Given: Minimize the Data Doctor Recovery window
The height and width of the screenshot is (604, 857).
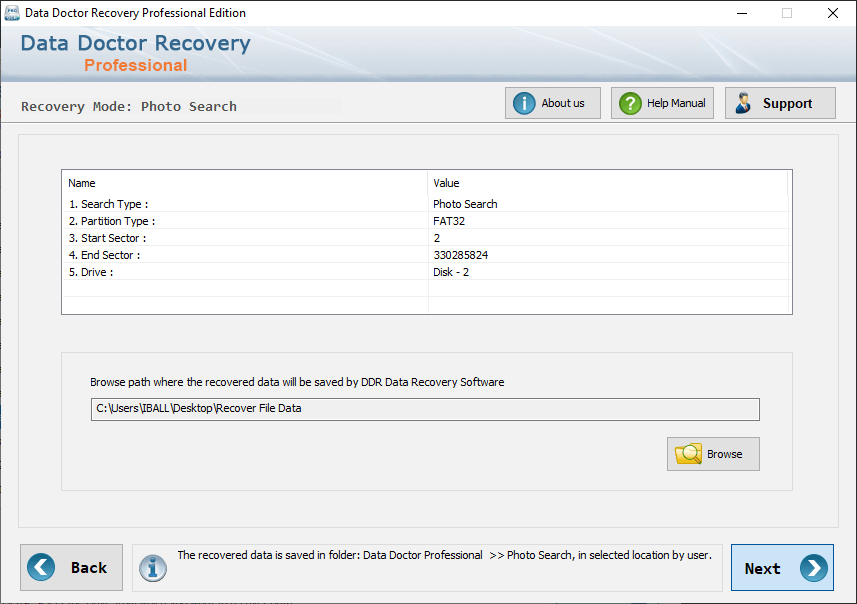Looking at the screenshot, I should pyautogui.click(x=742, y=13).
